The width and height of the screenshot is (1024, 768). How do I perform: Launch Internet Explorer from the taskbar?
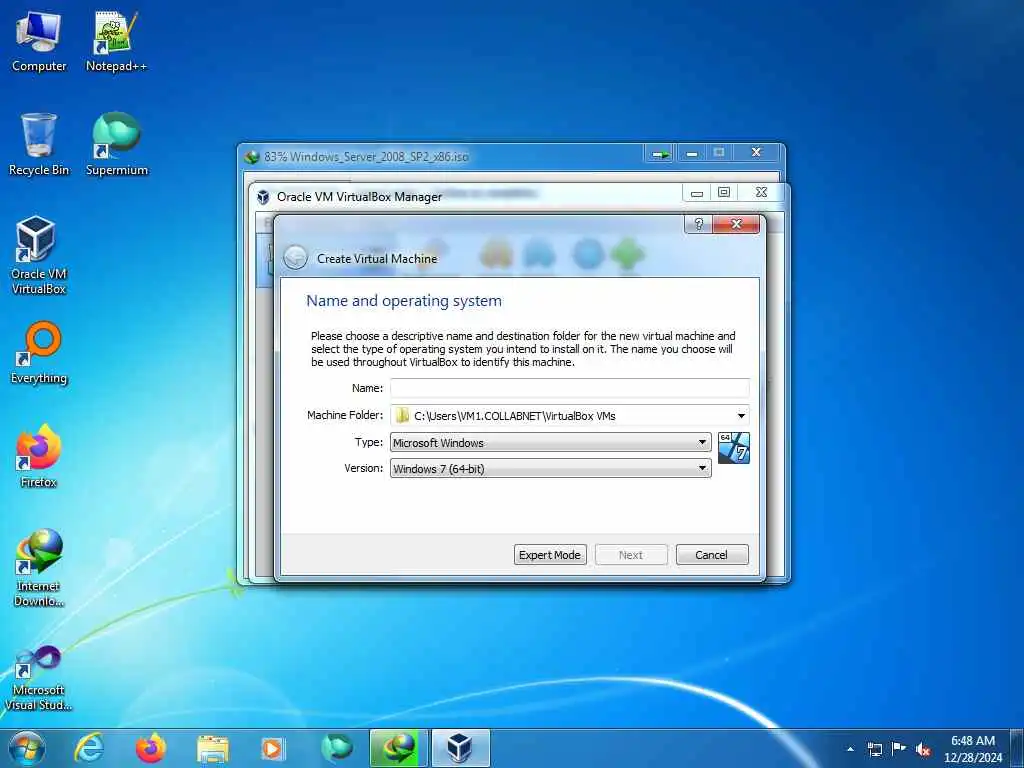[x=89, y=748]
